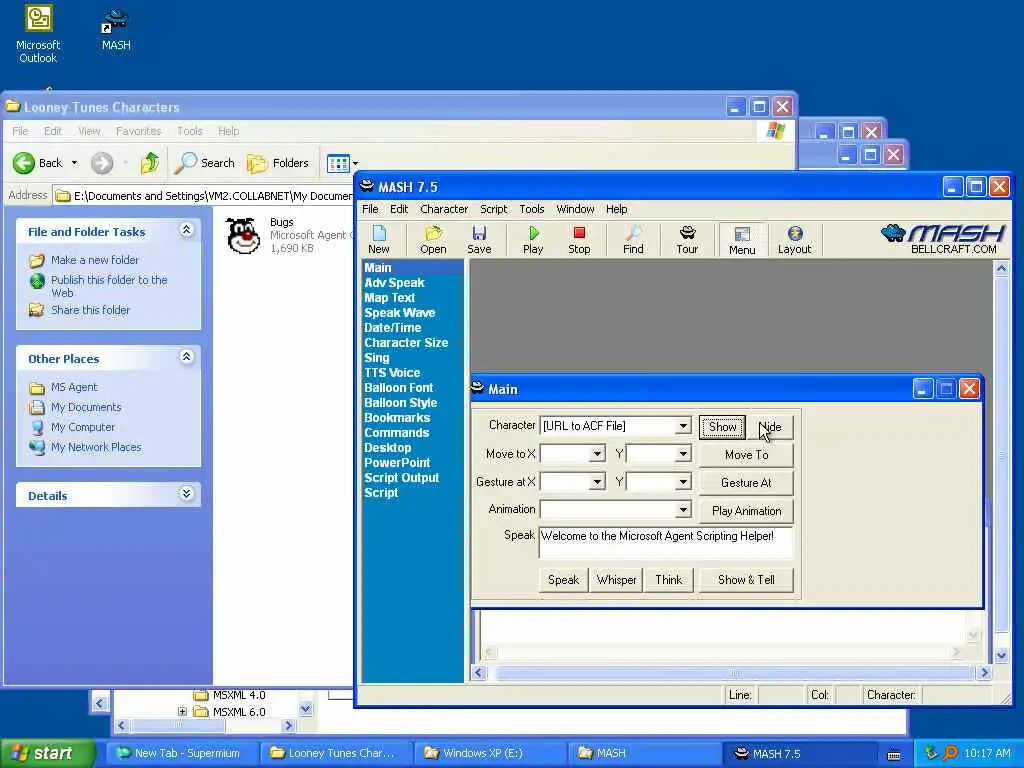Open the Character URL to ACF File dropdown
1024x768 pixels.
click(682, 426)
